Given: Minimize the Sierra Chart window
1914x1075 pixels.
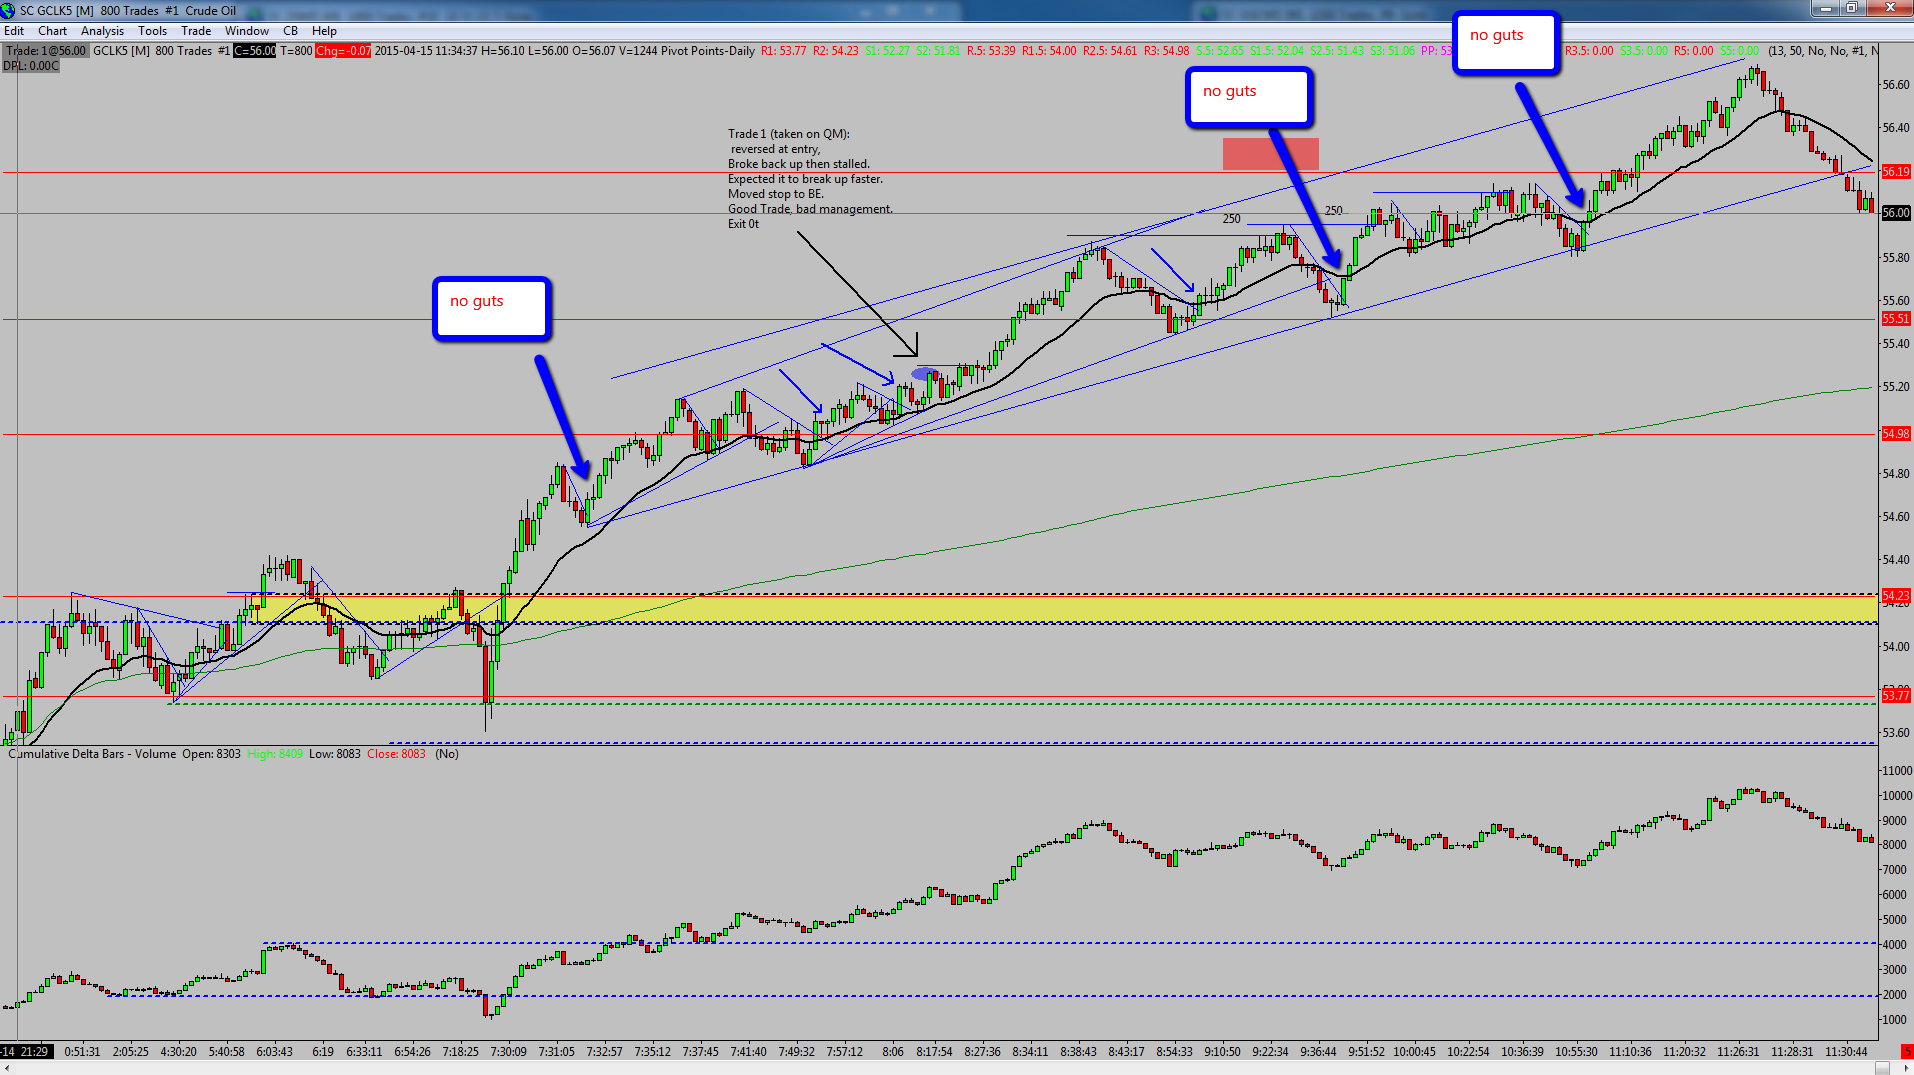Looking at the screenshot, I should [1826, 8].
